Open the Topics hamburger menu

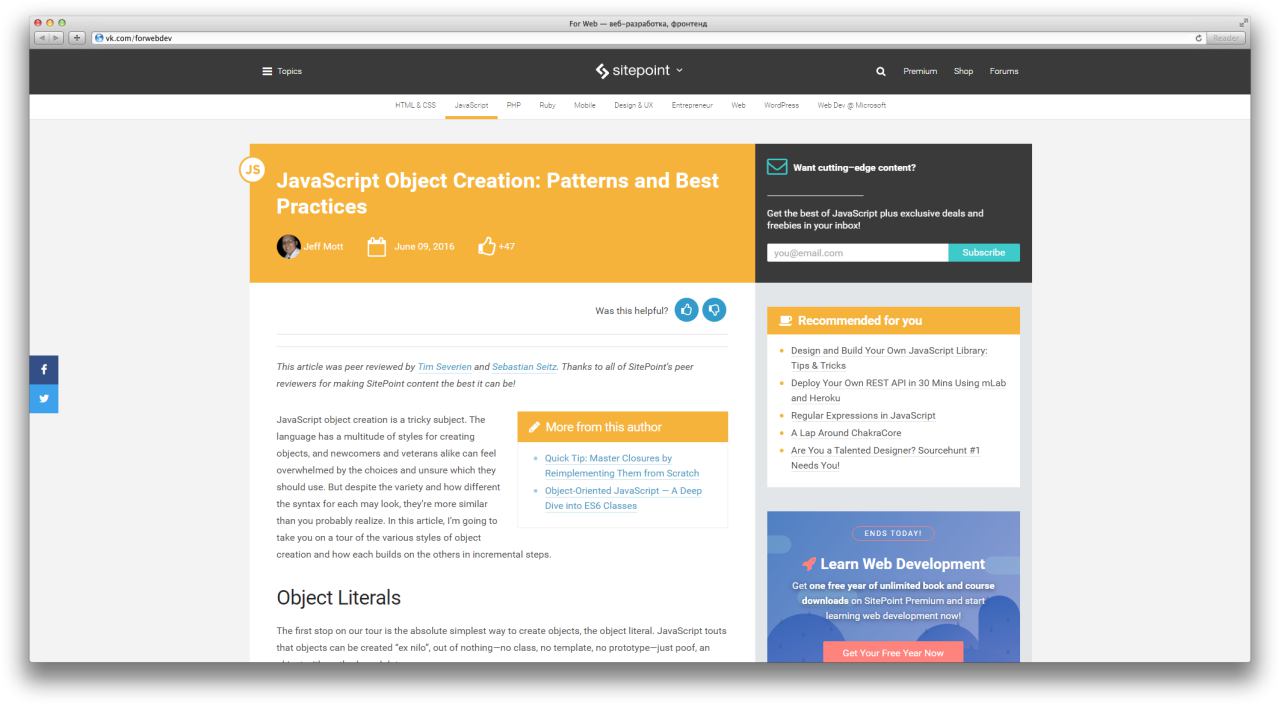pos(282,71)
